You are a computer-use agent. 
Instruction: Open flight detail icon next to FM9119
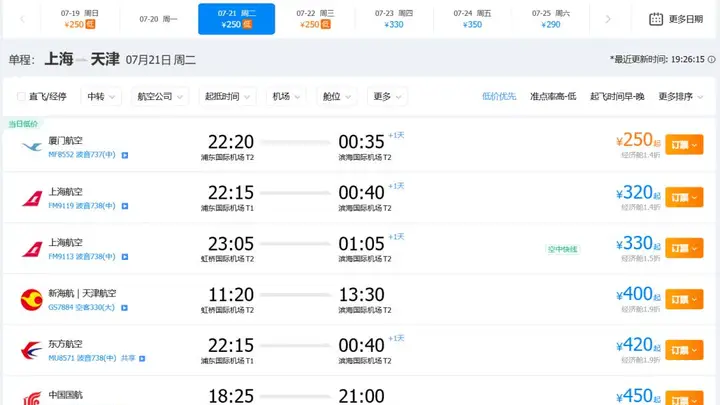coord(125,206)
